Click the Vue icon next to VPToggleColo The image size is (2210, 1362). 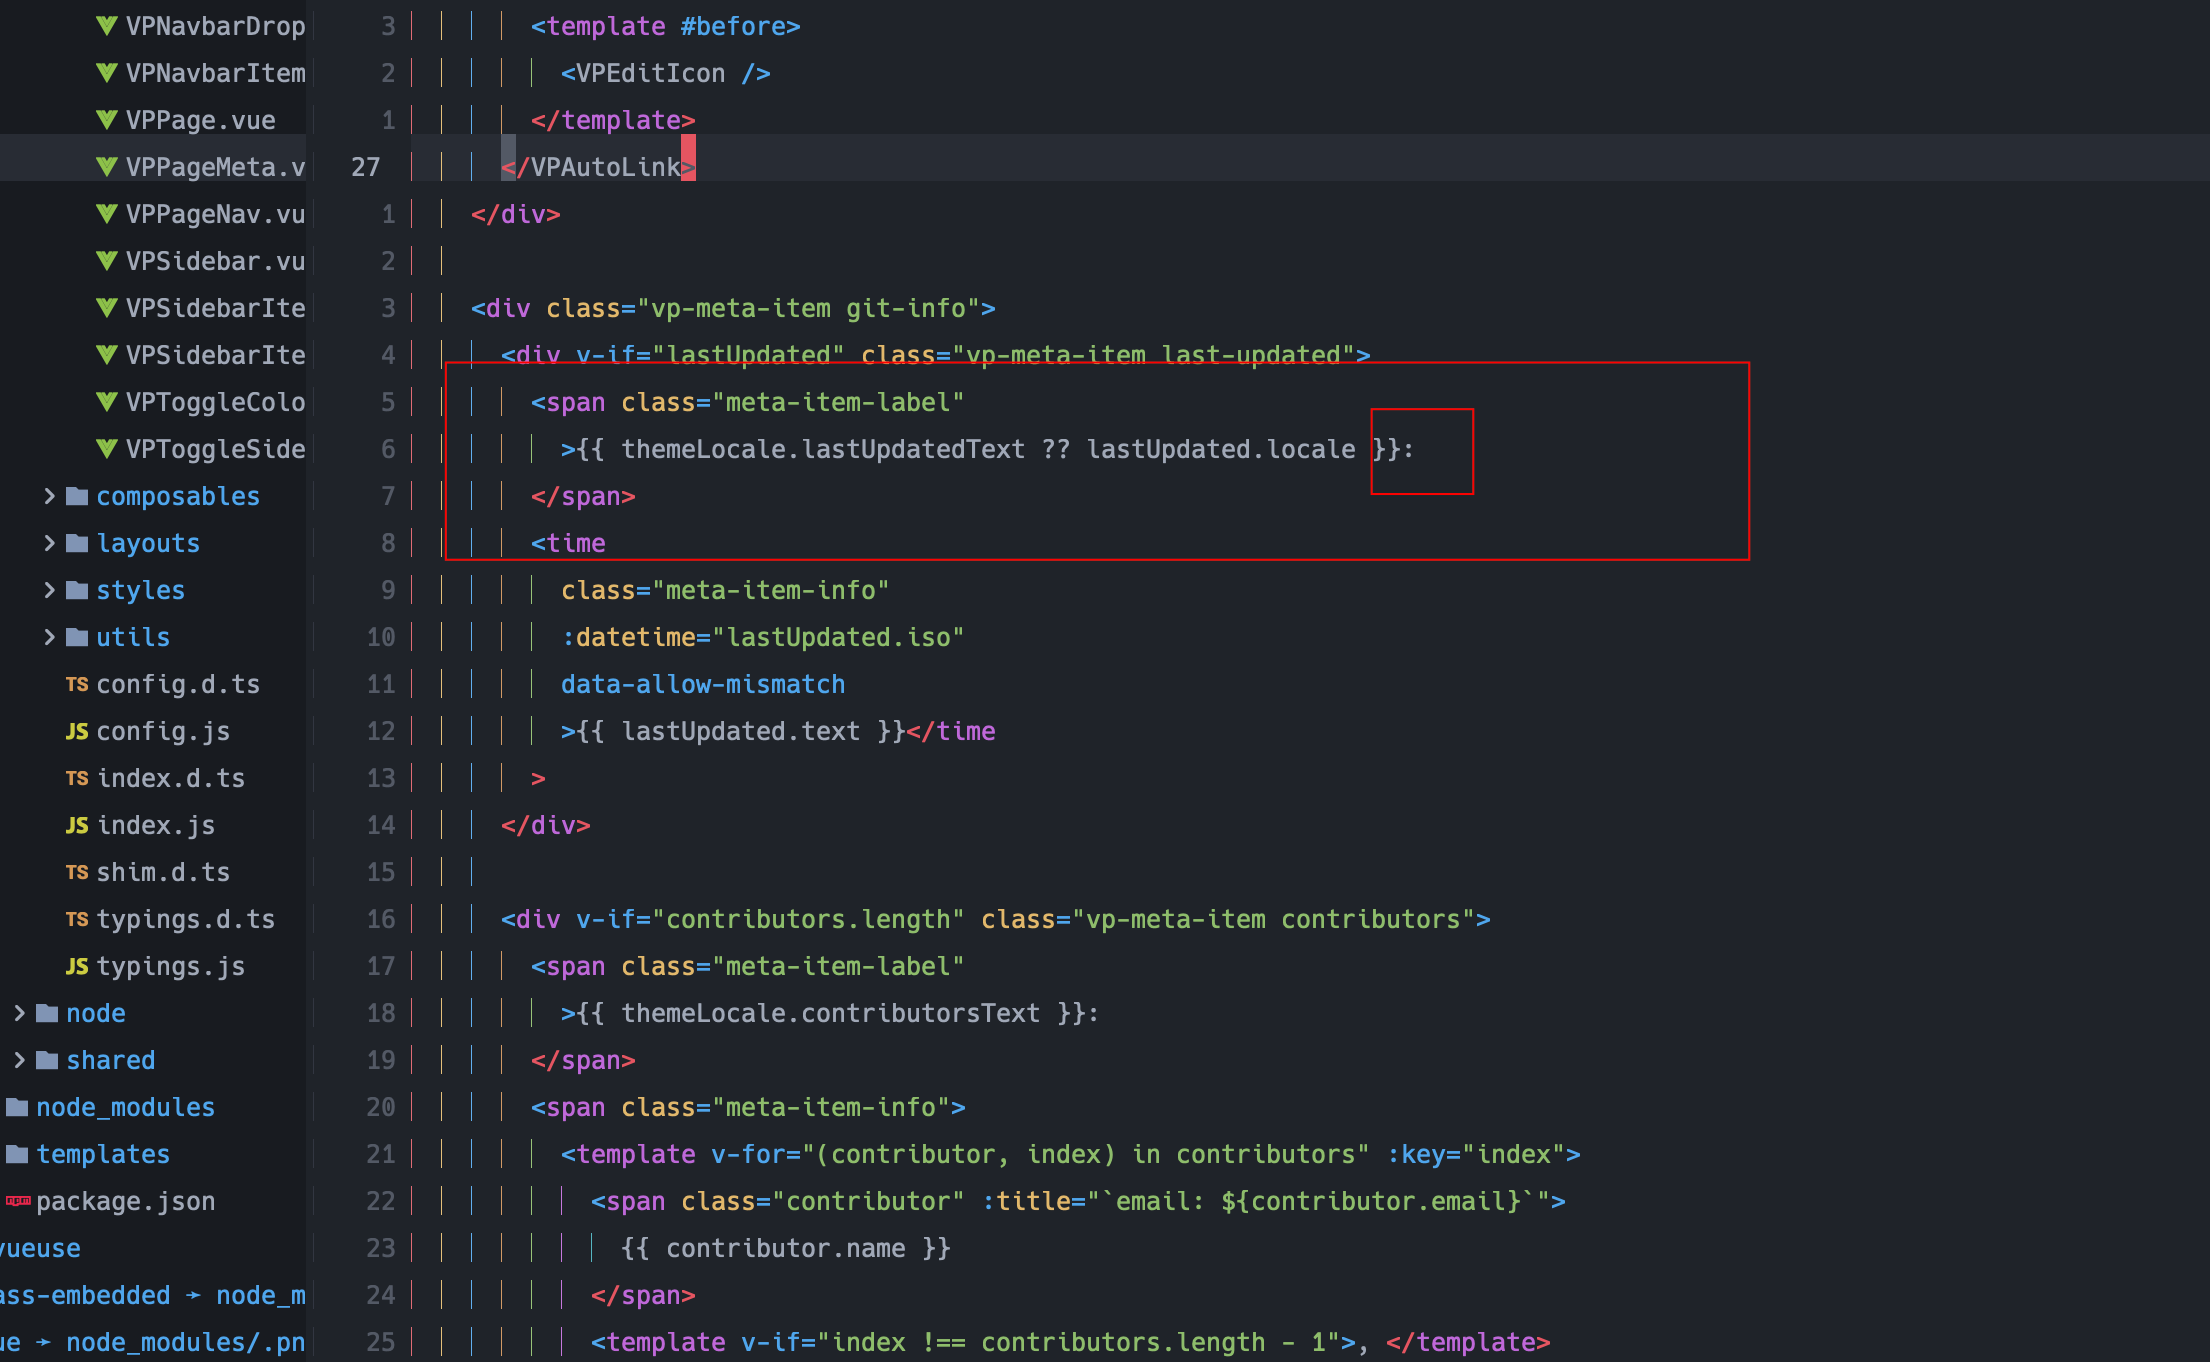(107, 402)
